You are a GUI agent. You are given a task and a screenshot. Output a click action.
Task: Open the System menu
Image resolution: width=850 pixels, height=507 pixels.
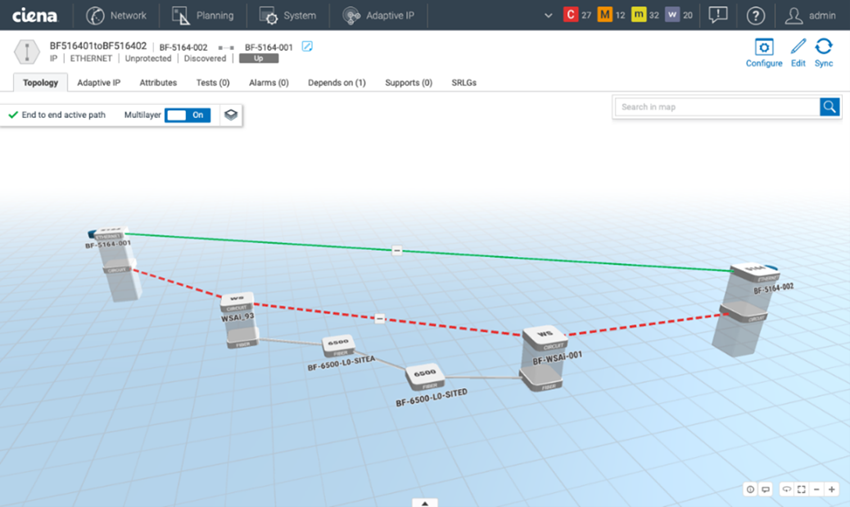[x=287, y=15]
